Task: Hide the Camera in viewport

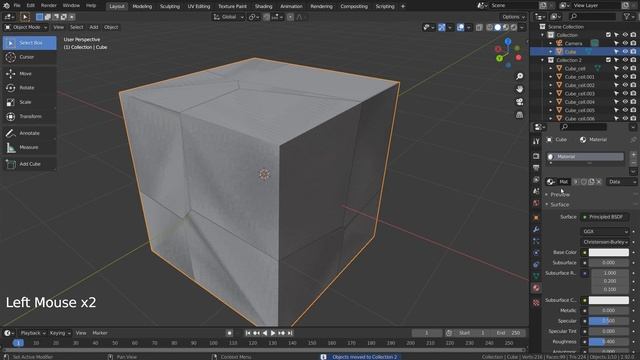Action: pyautogui.click(x=625, y=43)
